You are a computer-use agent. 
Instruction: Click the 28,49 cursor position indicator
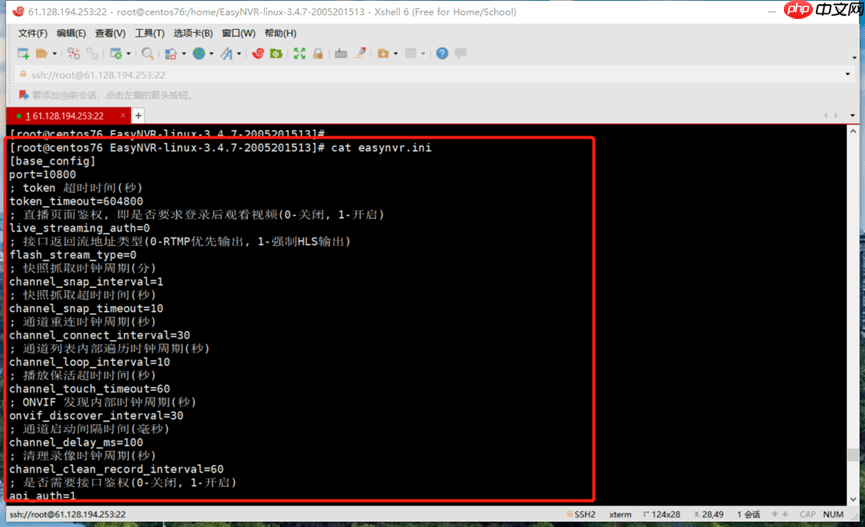click(709, 514)
